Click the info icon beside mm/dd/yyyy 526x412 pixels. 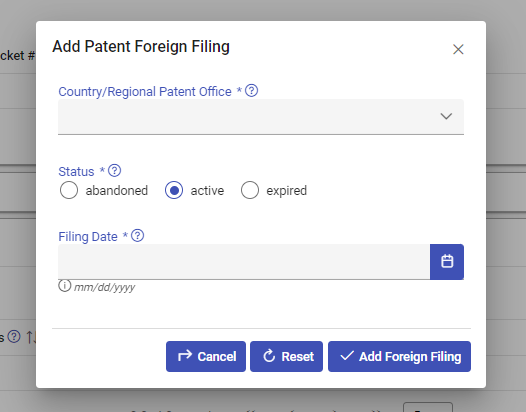[64, 286]
